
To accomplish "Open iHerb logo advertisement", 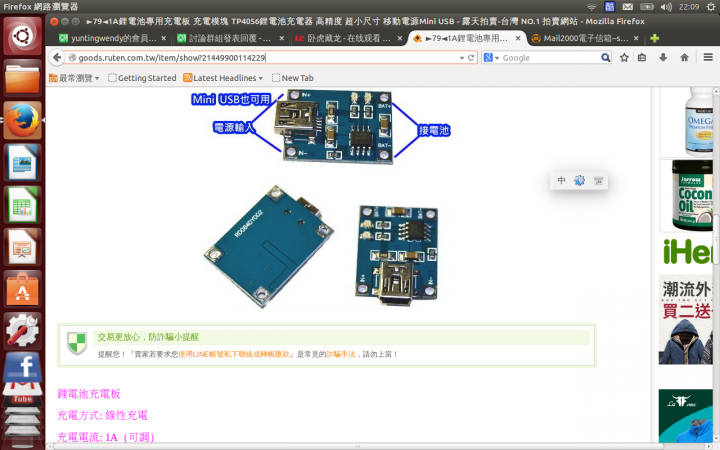I will [x=690, y=252].
